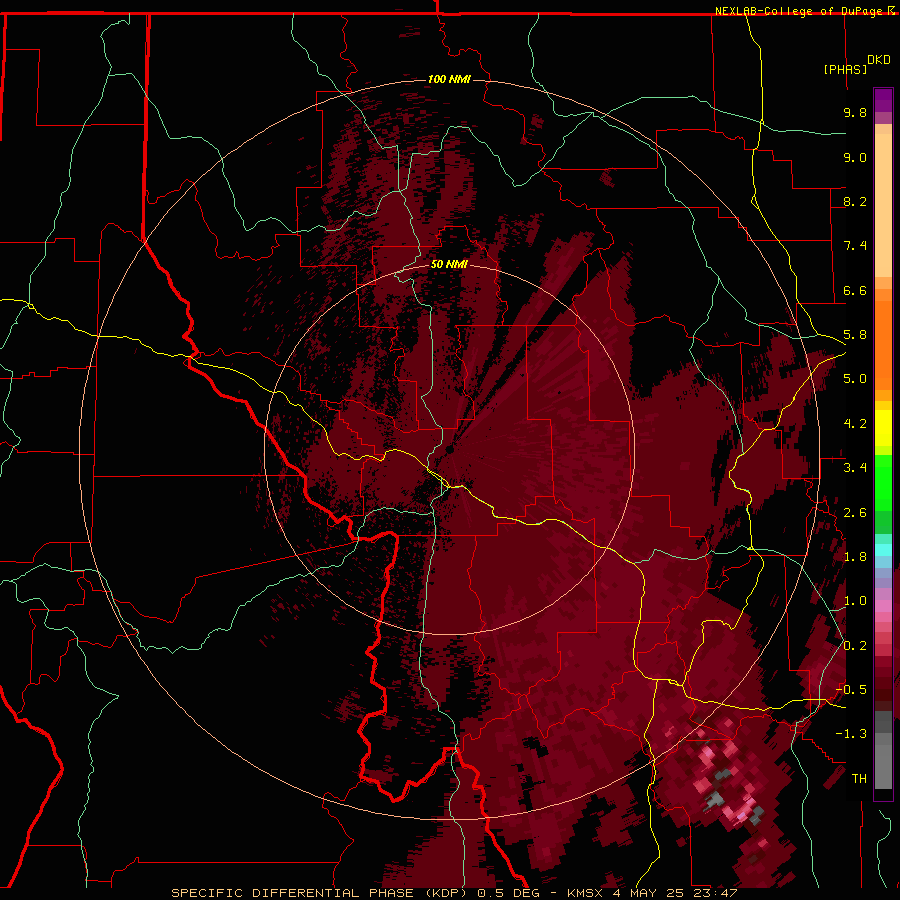Click the 2.6 scale value
Screen dimensions: 900x900
coord(855,513)
